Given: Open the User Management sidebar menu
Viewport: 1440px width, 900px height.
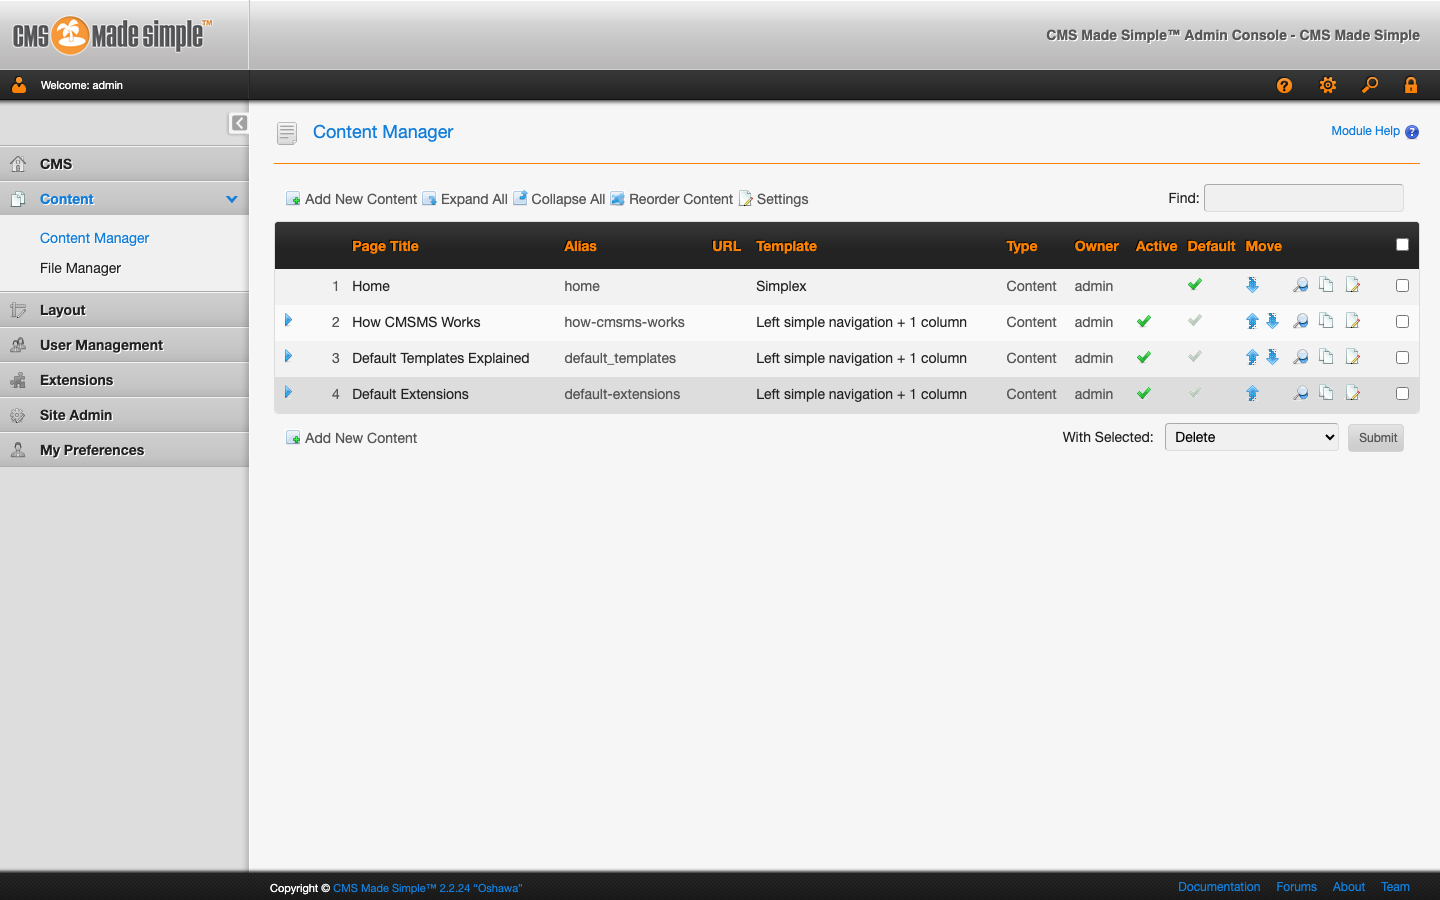Looking at the screenshot, I should 124,345.
